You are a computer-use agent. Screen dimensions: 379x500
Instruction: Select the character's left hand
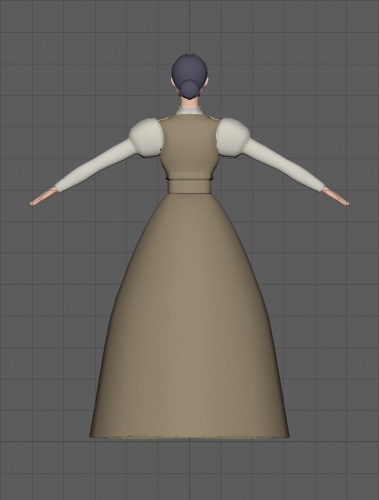coord(43,197)
